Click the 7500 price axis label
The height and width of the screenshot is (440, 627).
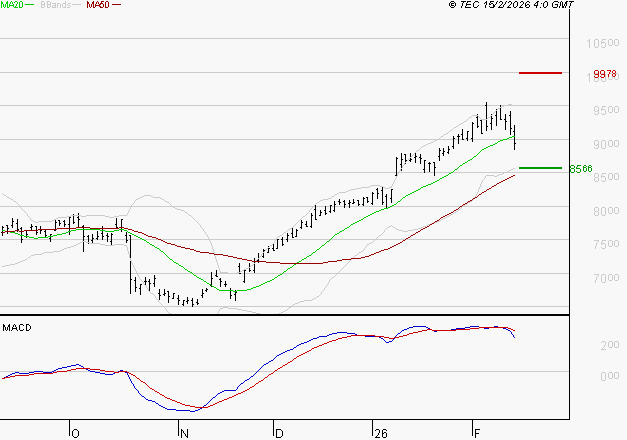[x=606, y=244]
